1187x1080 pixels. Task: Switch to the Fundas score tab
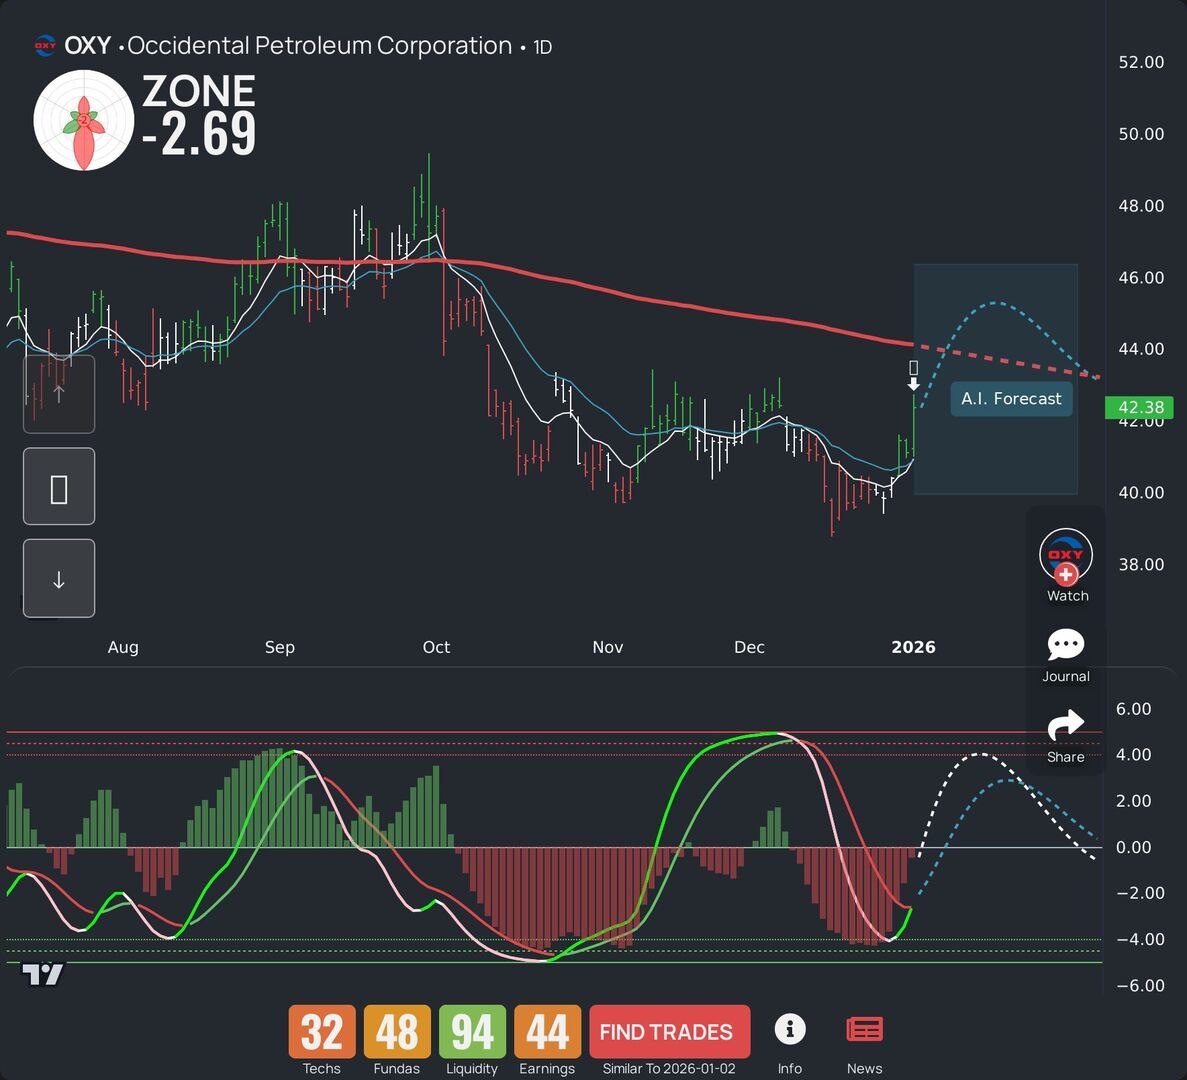(396, 1032)
